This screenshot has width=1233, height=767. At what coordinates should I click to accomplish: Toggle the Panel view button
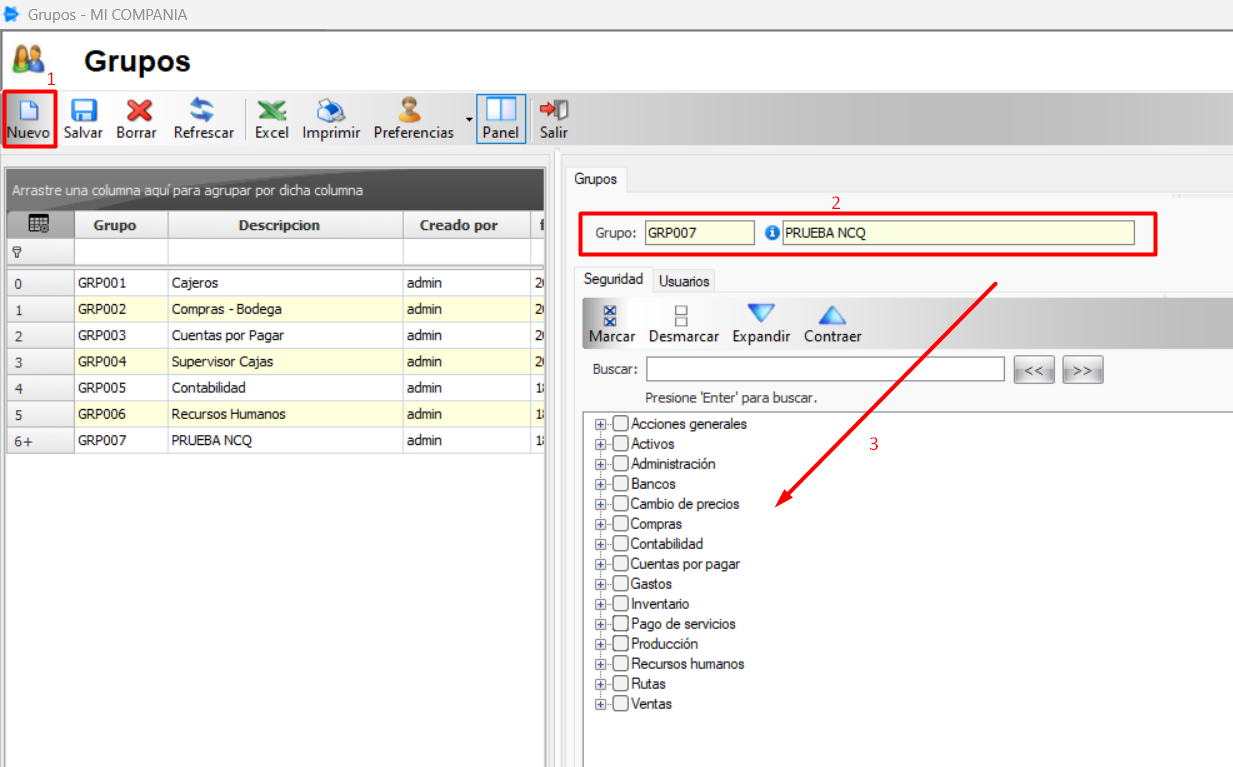pyautogui.click(x=500, y=118)
